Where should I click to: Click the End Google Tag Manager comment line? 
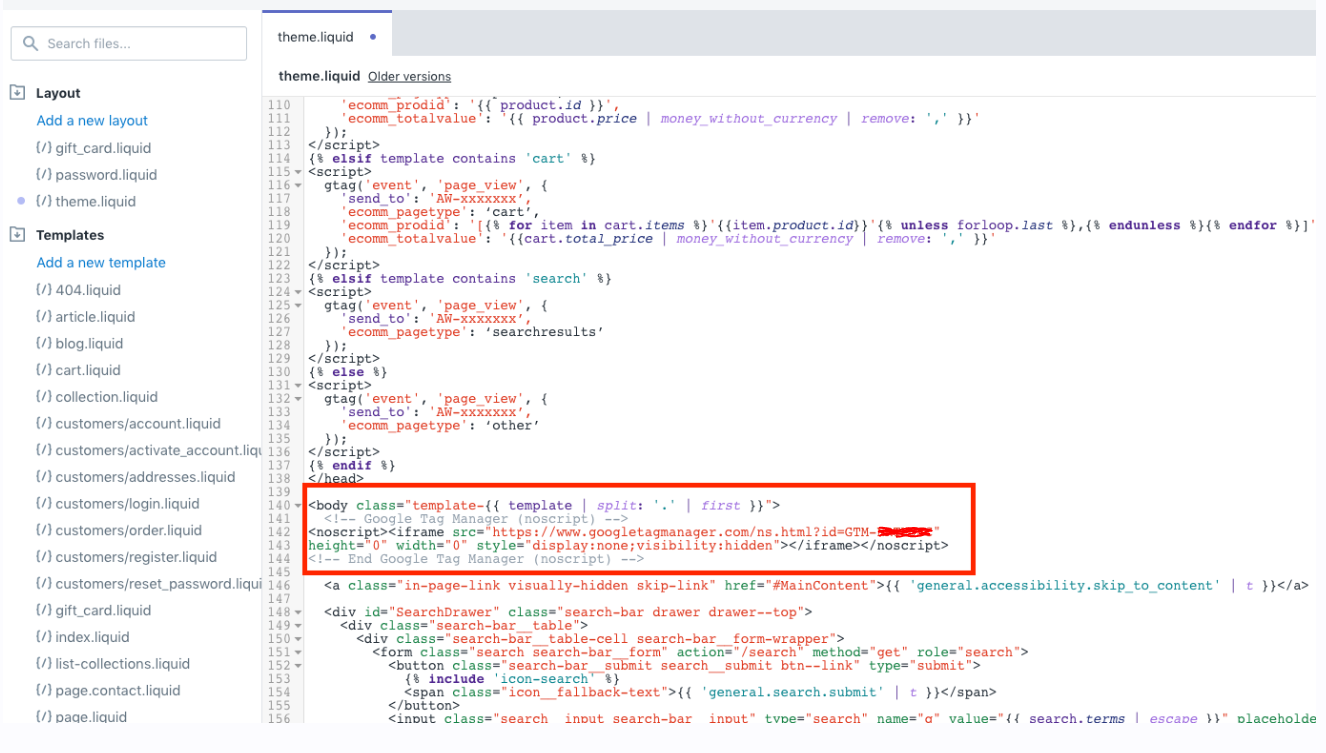476,559
